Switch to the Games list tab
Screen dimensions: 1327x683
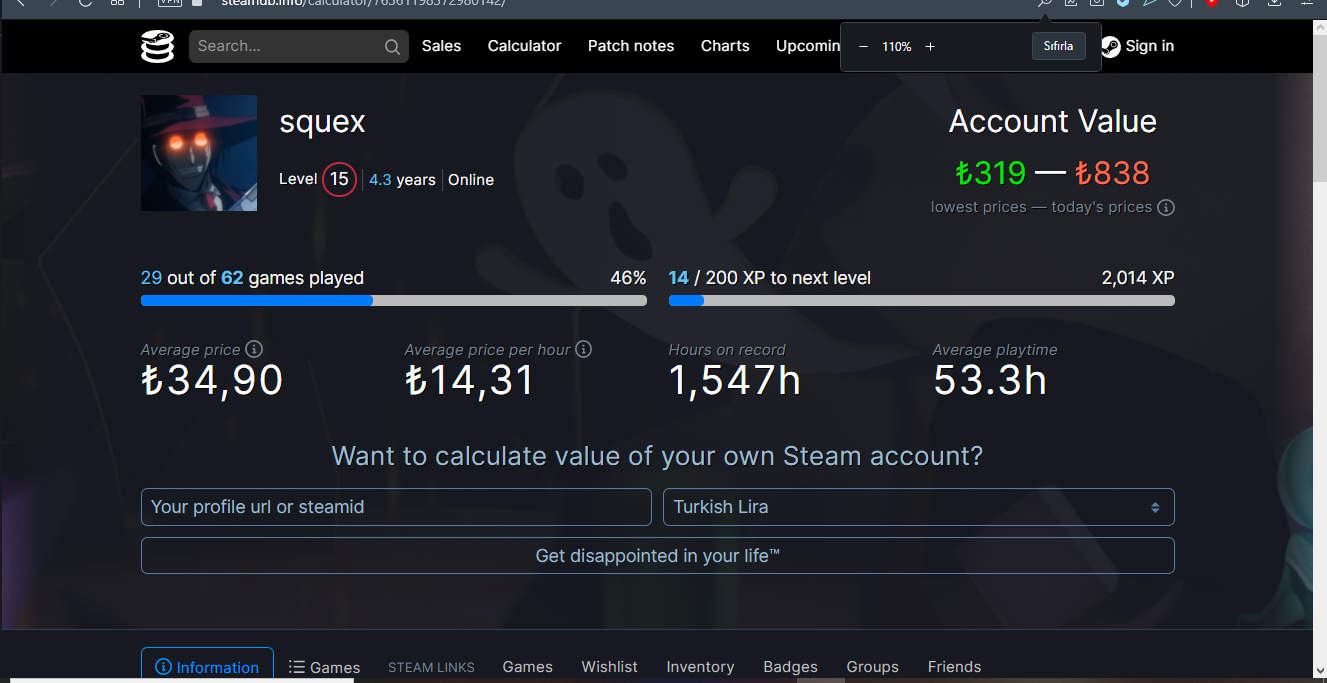coord(324,667)
